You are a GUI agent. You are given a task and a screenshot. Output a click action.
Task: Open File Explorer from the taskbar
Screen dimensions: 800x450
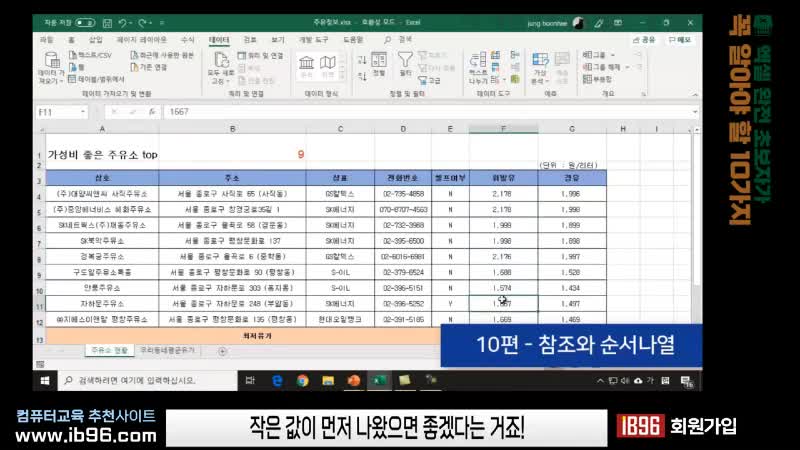point(328,381)
